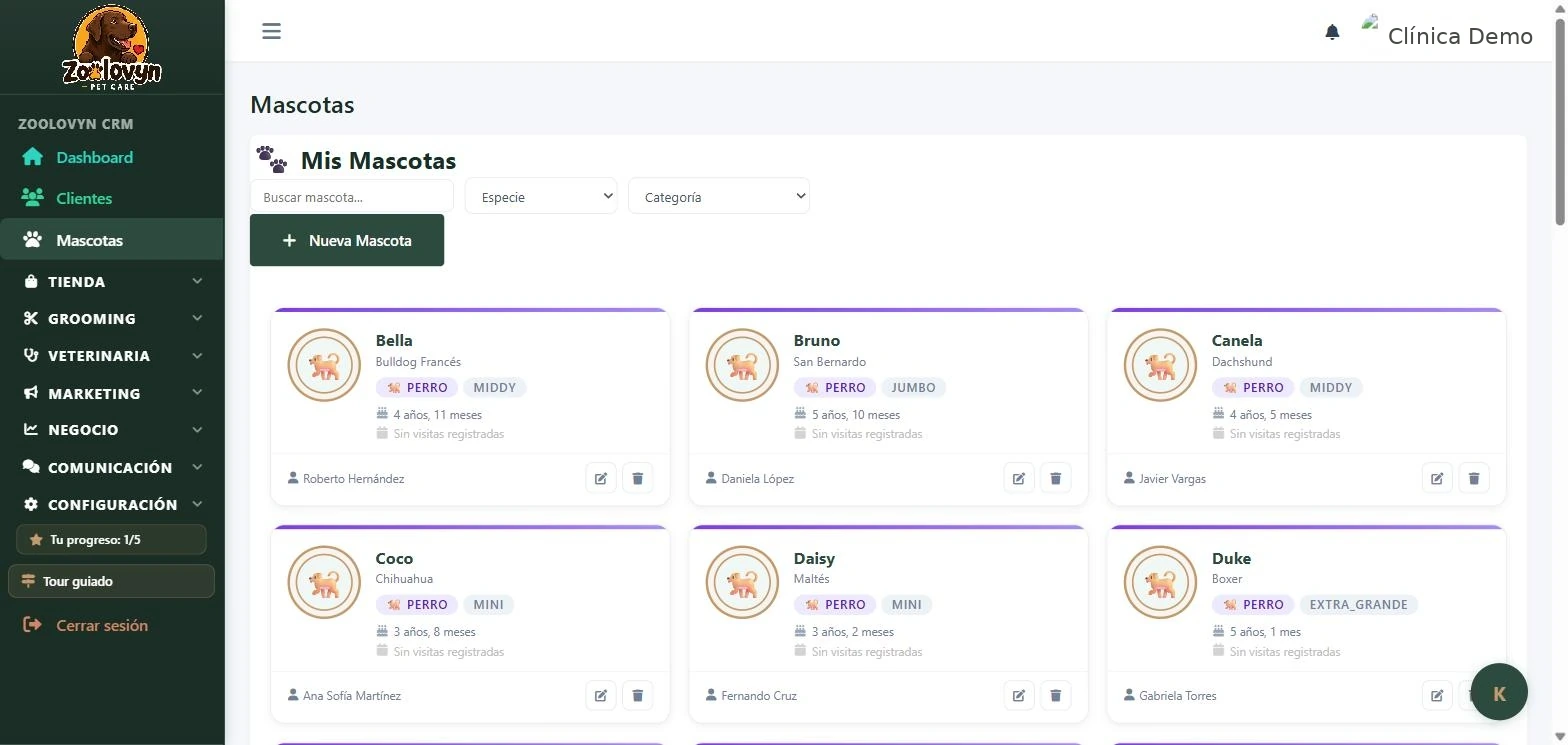Click the Chihuahua breed label

[x=404, y=579]
